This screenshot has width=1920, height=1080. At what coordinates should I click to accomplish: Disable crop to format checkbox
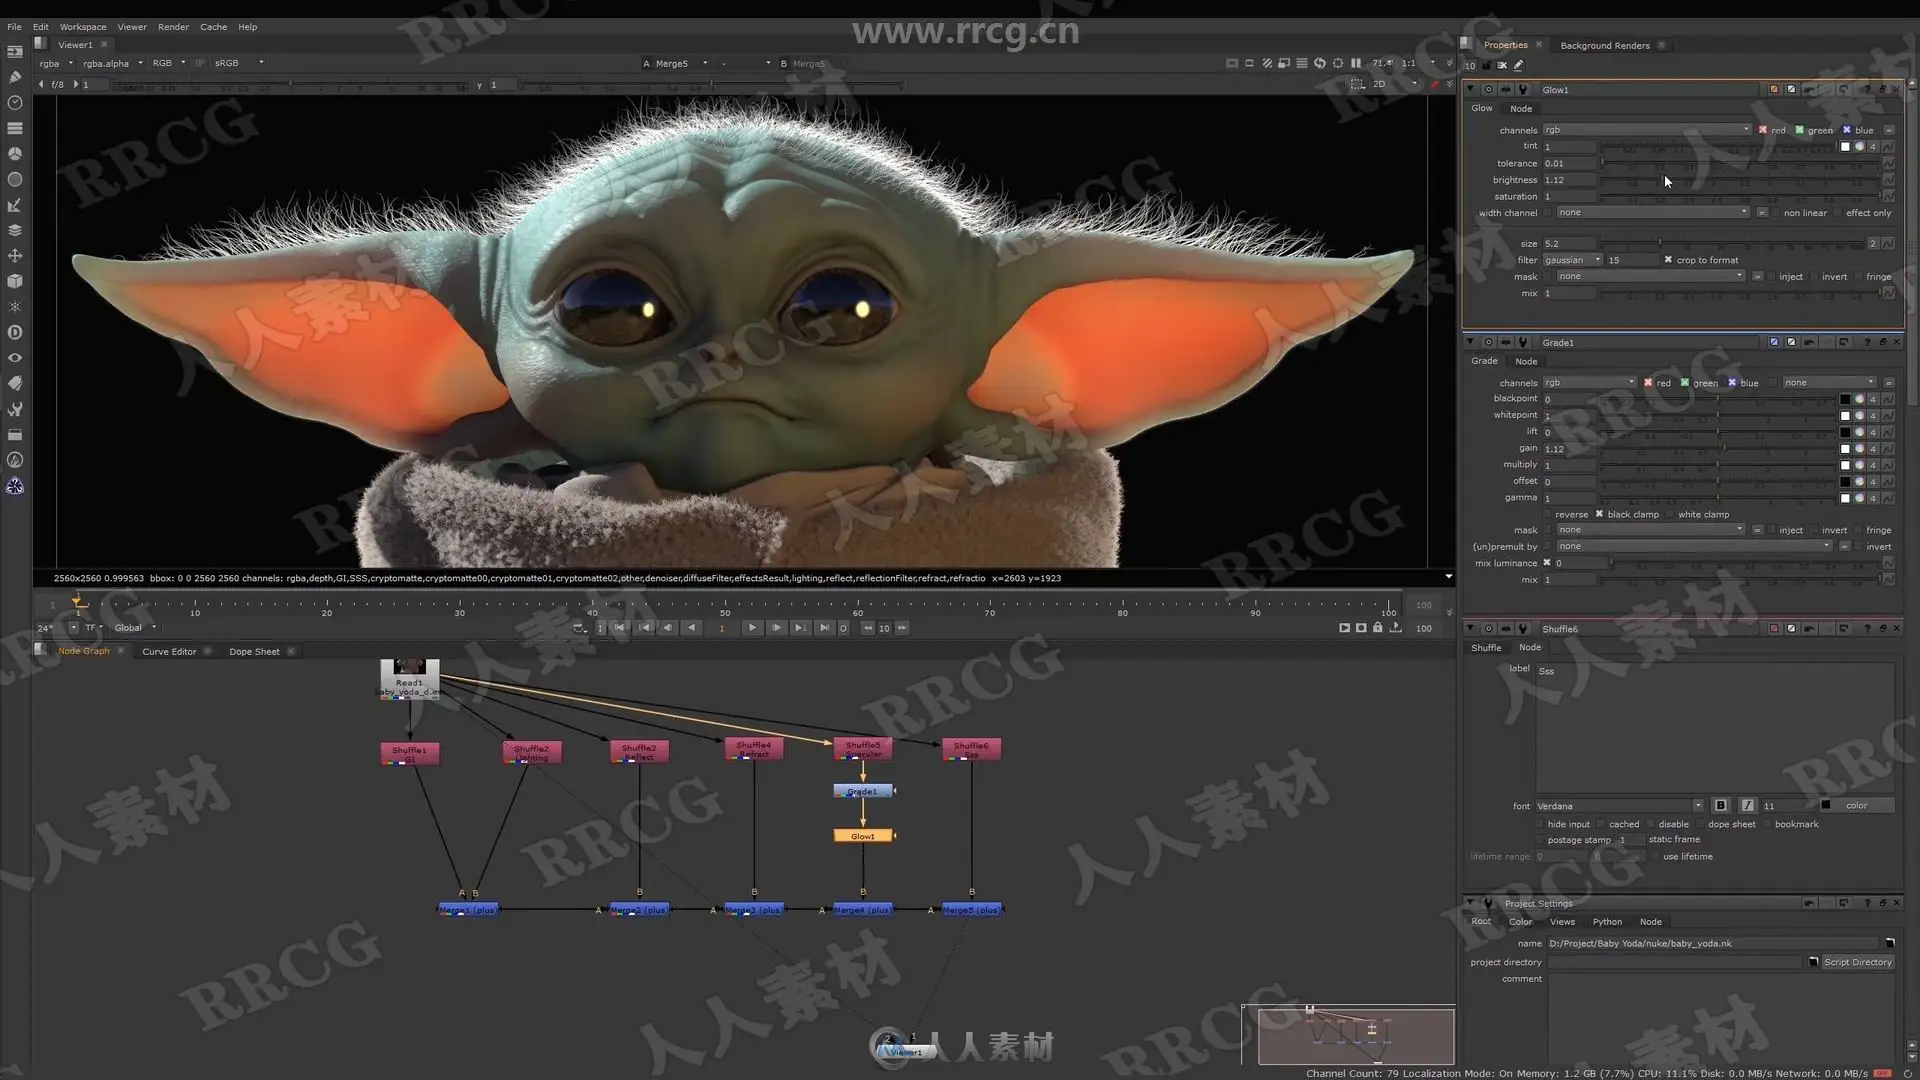(x=1668, y=260)
